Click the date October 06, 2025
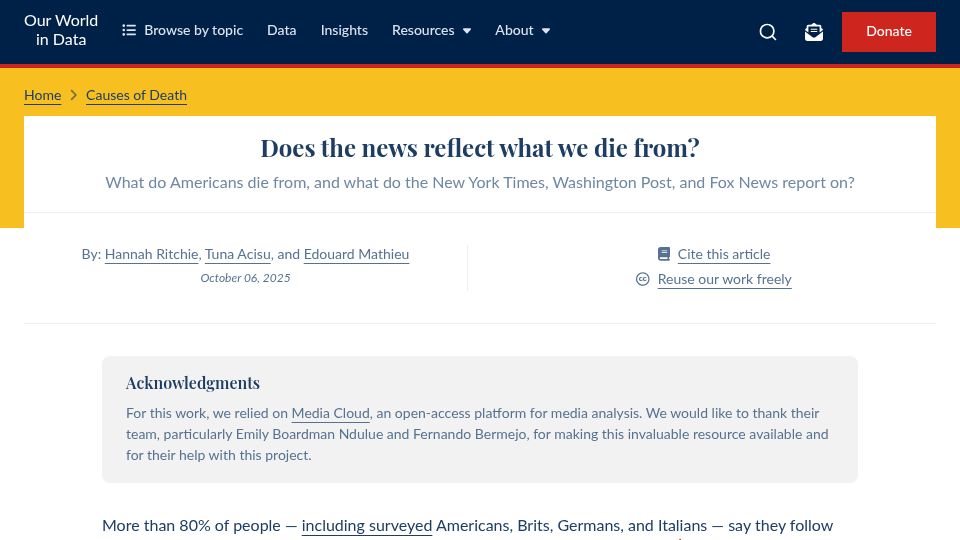 click(246, 278)
